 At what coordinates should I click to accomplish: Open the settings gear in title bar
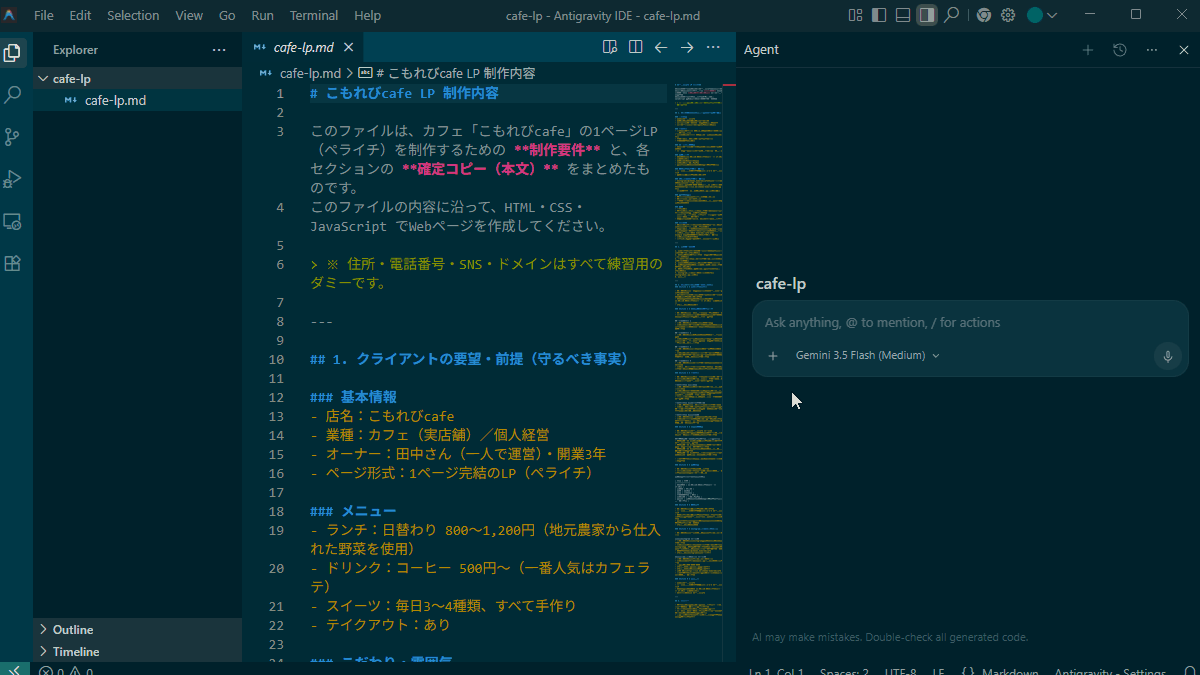[1008, 15]
